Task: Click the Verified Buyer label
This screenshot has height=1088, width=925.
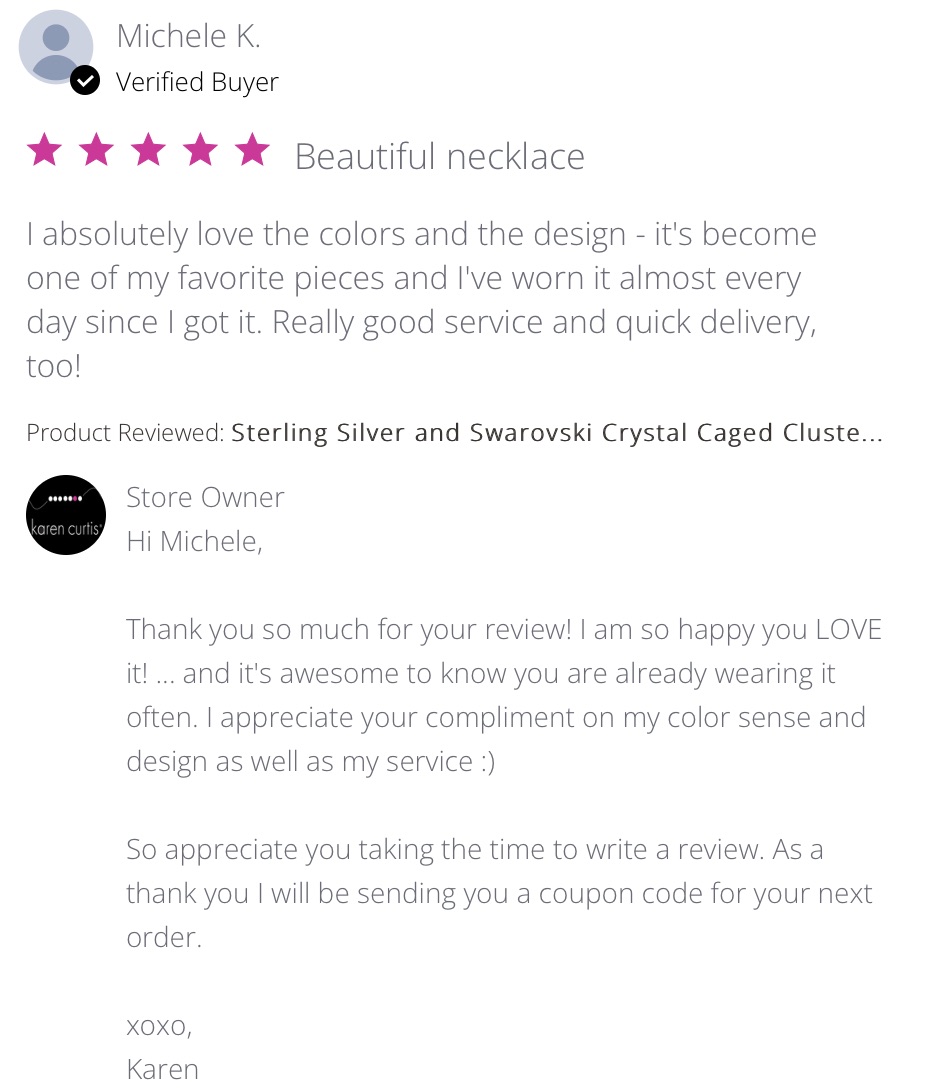Action: [197, 83]
